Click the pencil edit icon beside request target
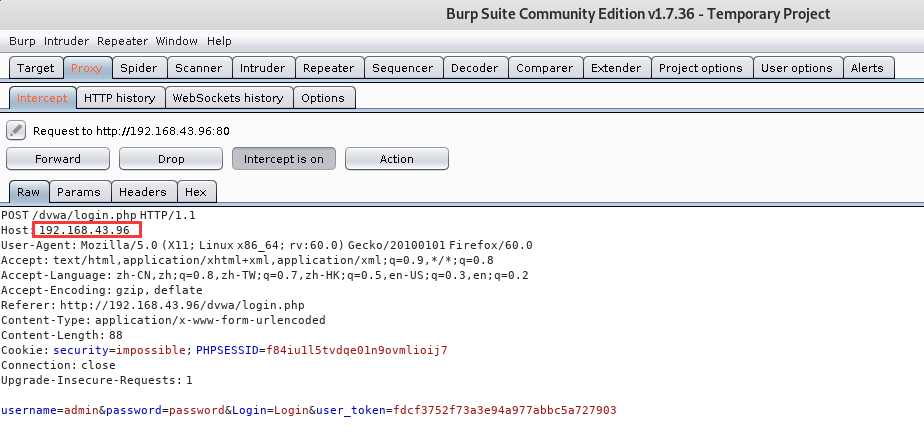 point(16,130)
